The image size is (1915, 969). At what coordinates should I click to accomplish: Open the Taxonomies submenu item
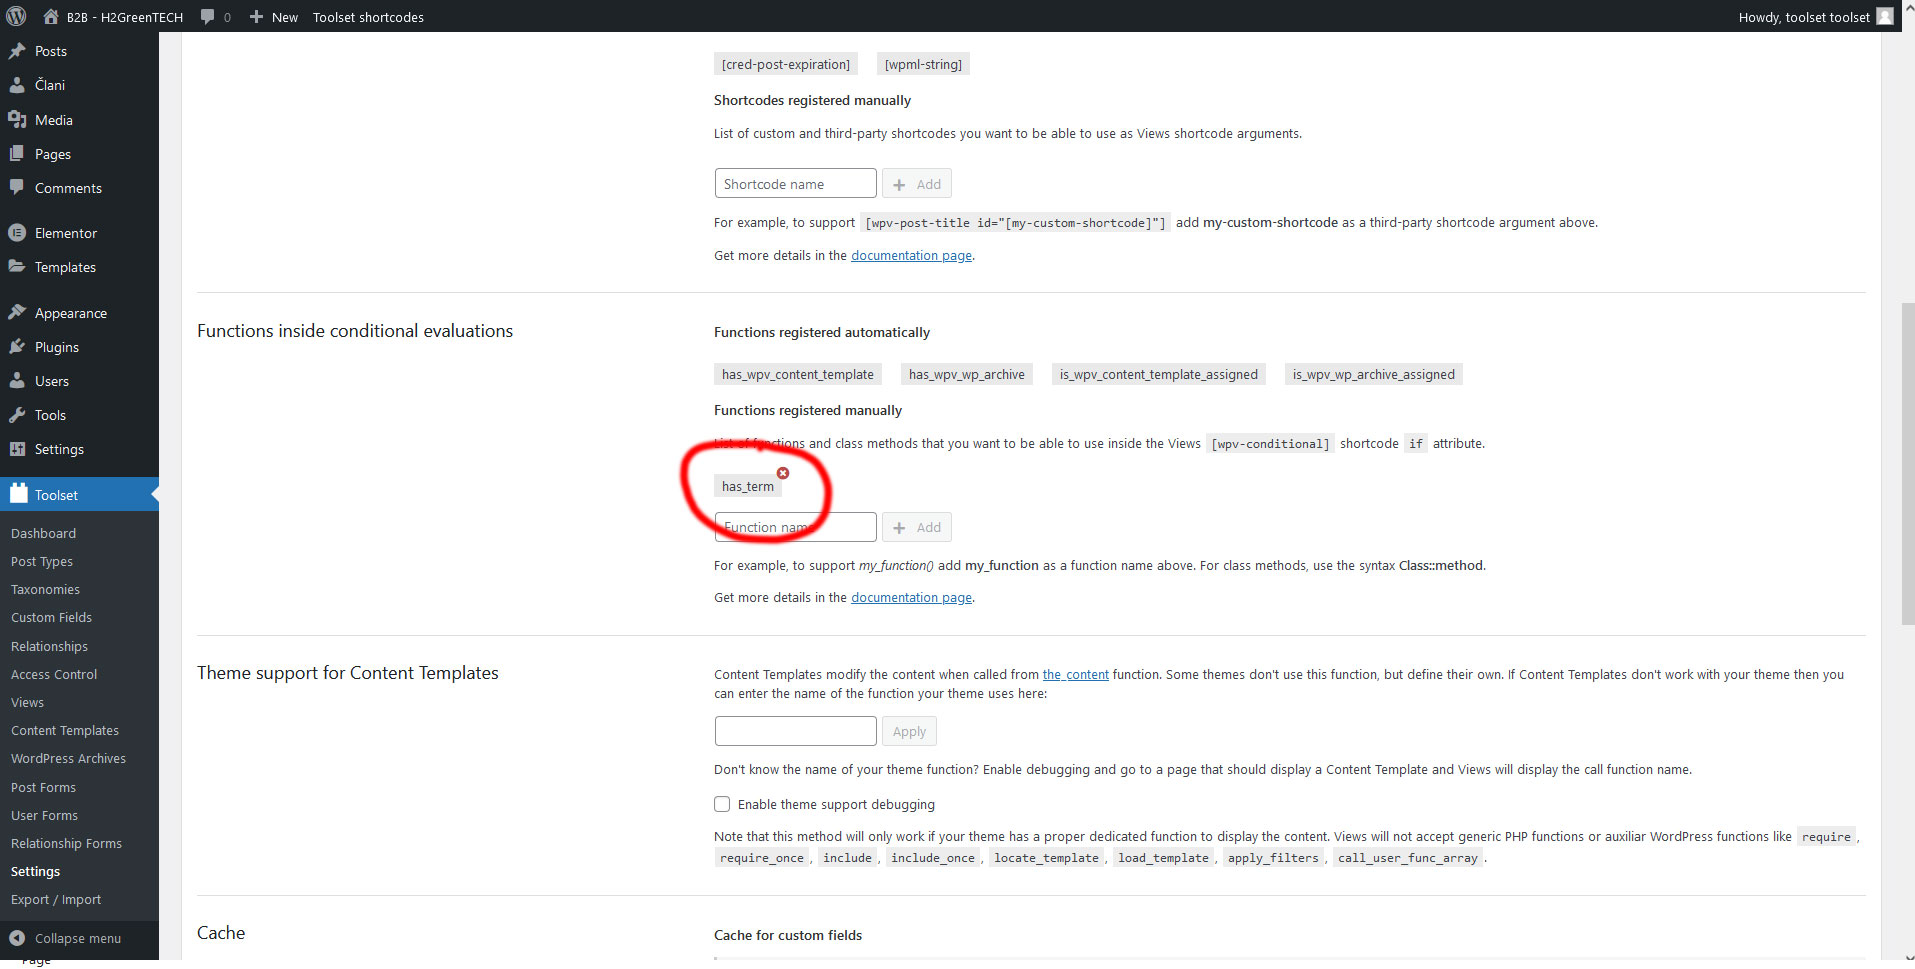pyautogui.click(x=45, y=589)
